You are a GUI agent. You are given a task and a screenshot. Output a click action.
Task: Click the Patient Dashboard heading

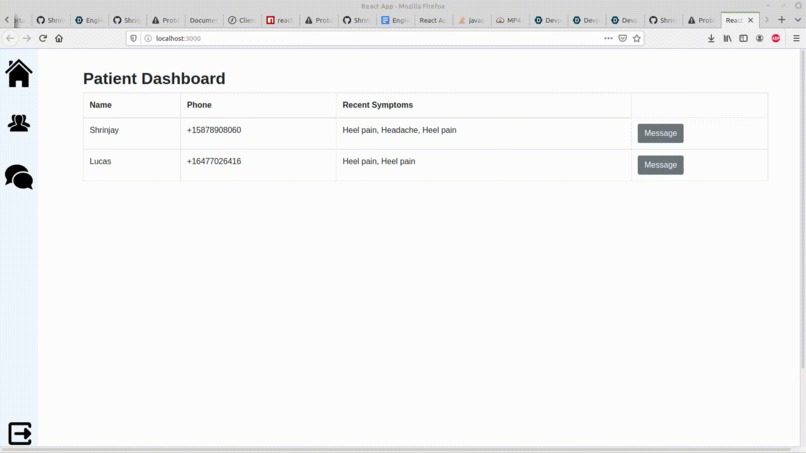pyautogui.click(x=154, y=79)
